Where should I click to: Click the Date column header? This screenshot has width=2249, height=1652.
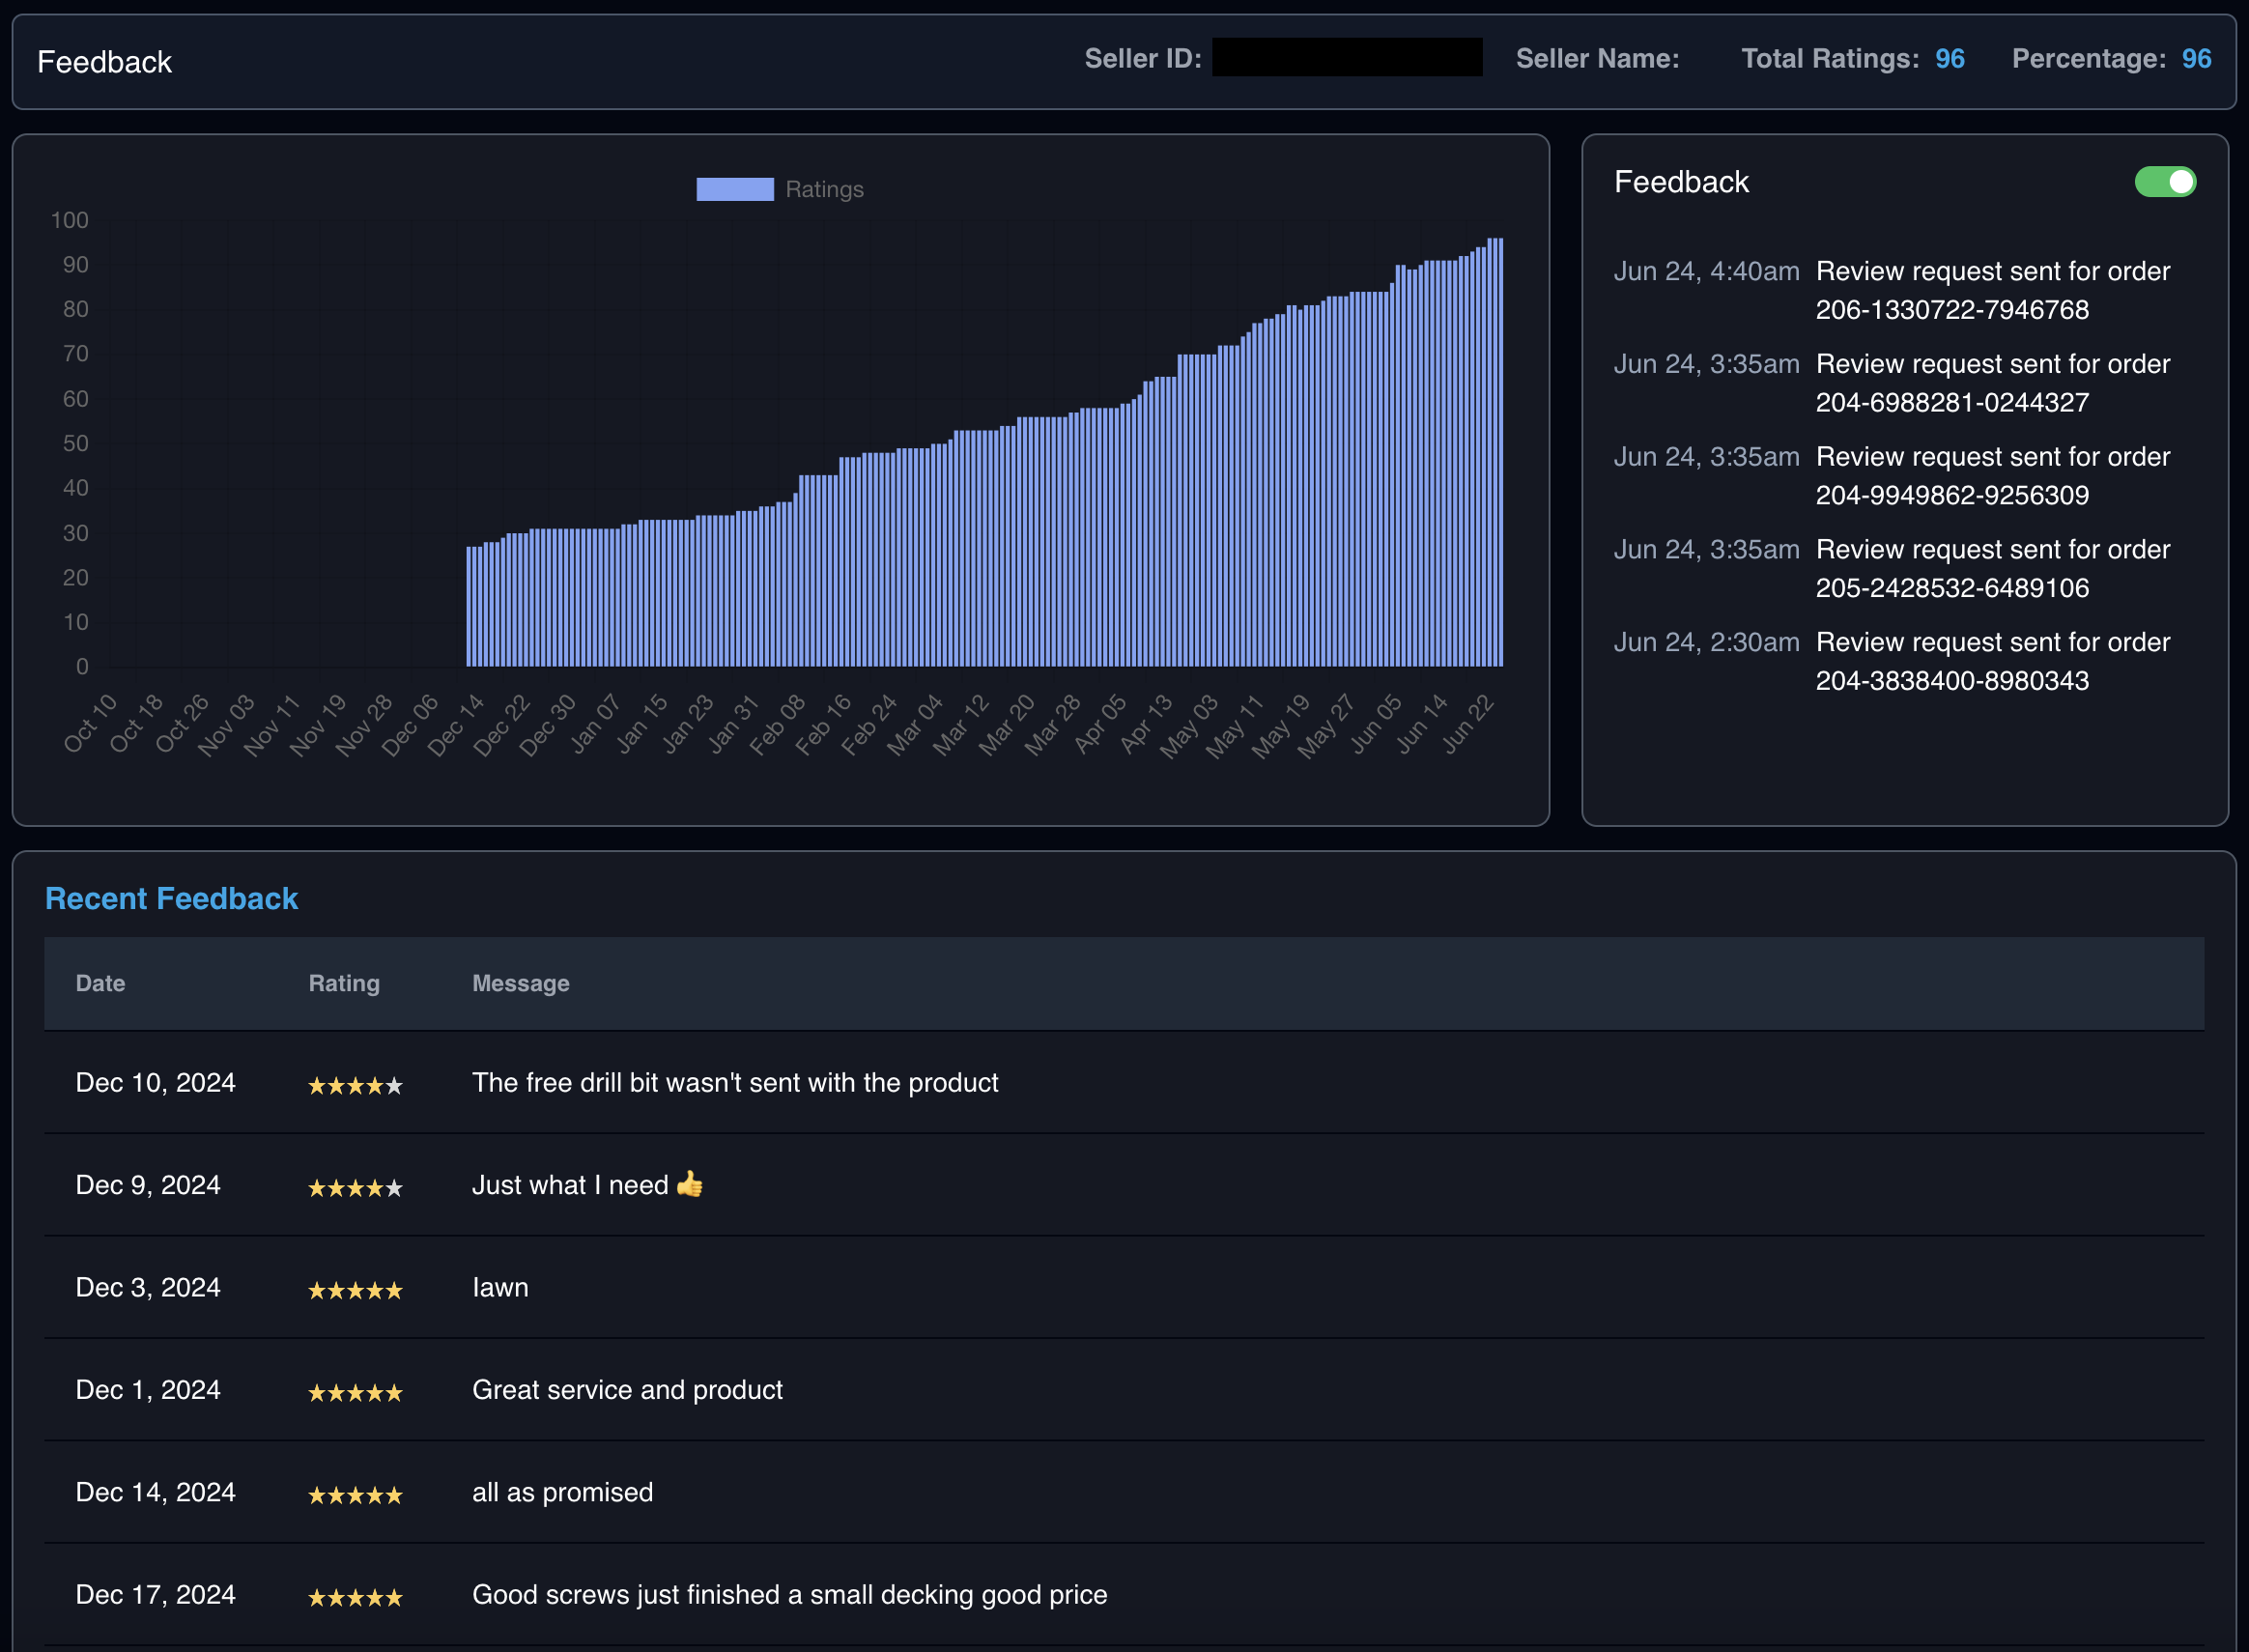click(100, 983)
